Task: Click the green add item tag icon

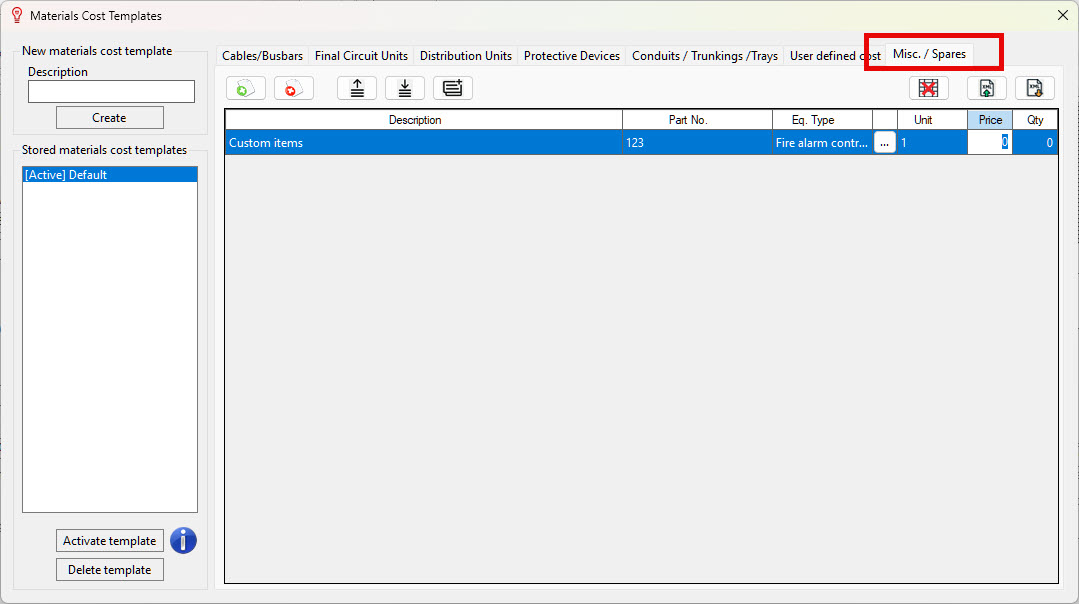Action: [245, 88]
